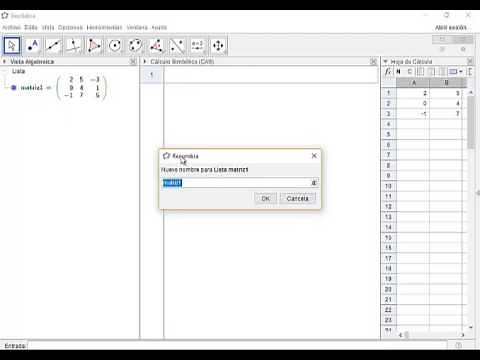Open the Opciones menu

tap(70, 27)
